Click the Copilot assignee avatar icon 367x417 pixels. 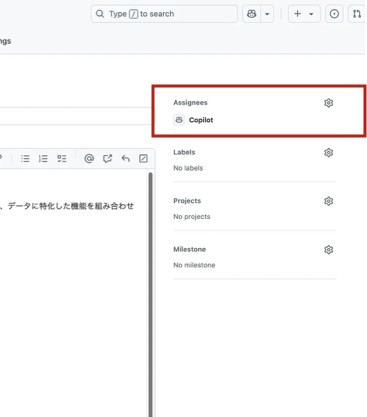coord(179,120)
